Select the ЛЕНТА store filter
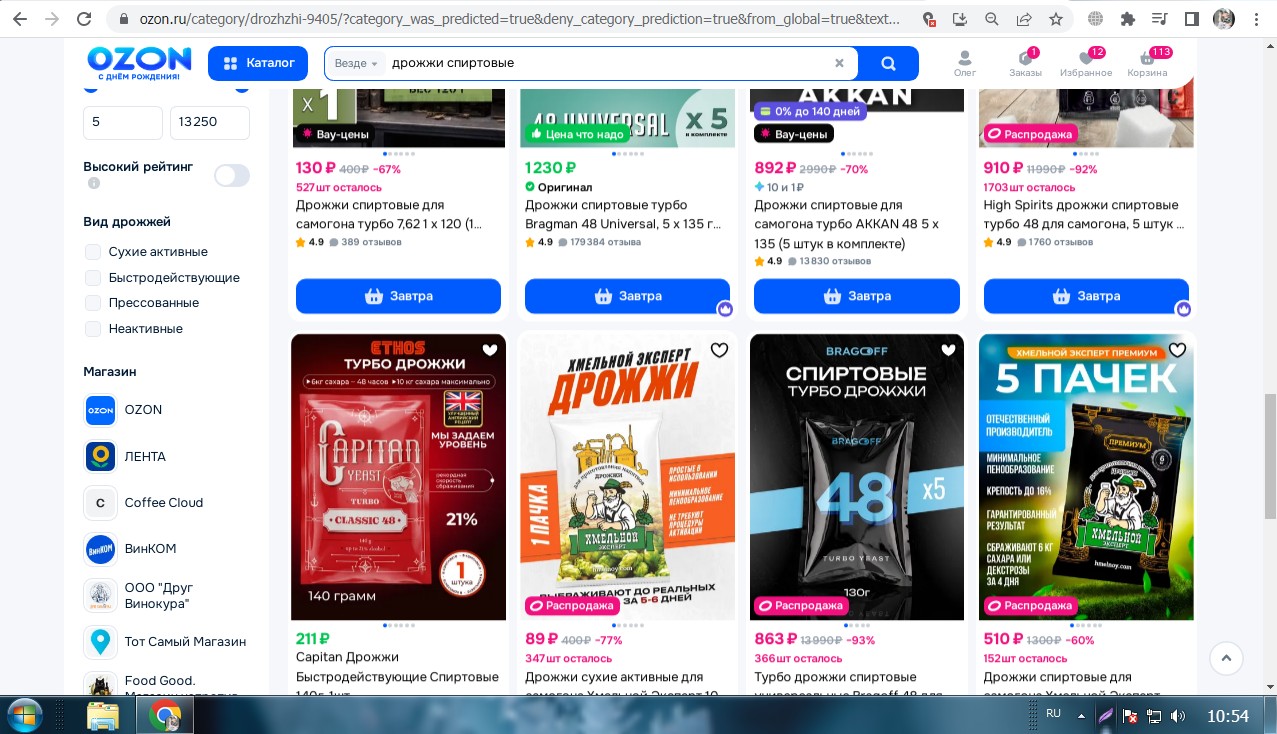 coord(125,456)
